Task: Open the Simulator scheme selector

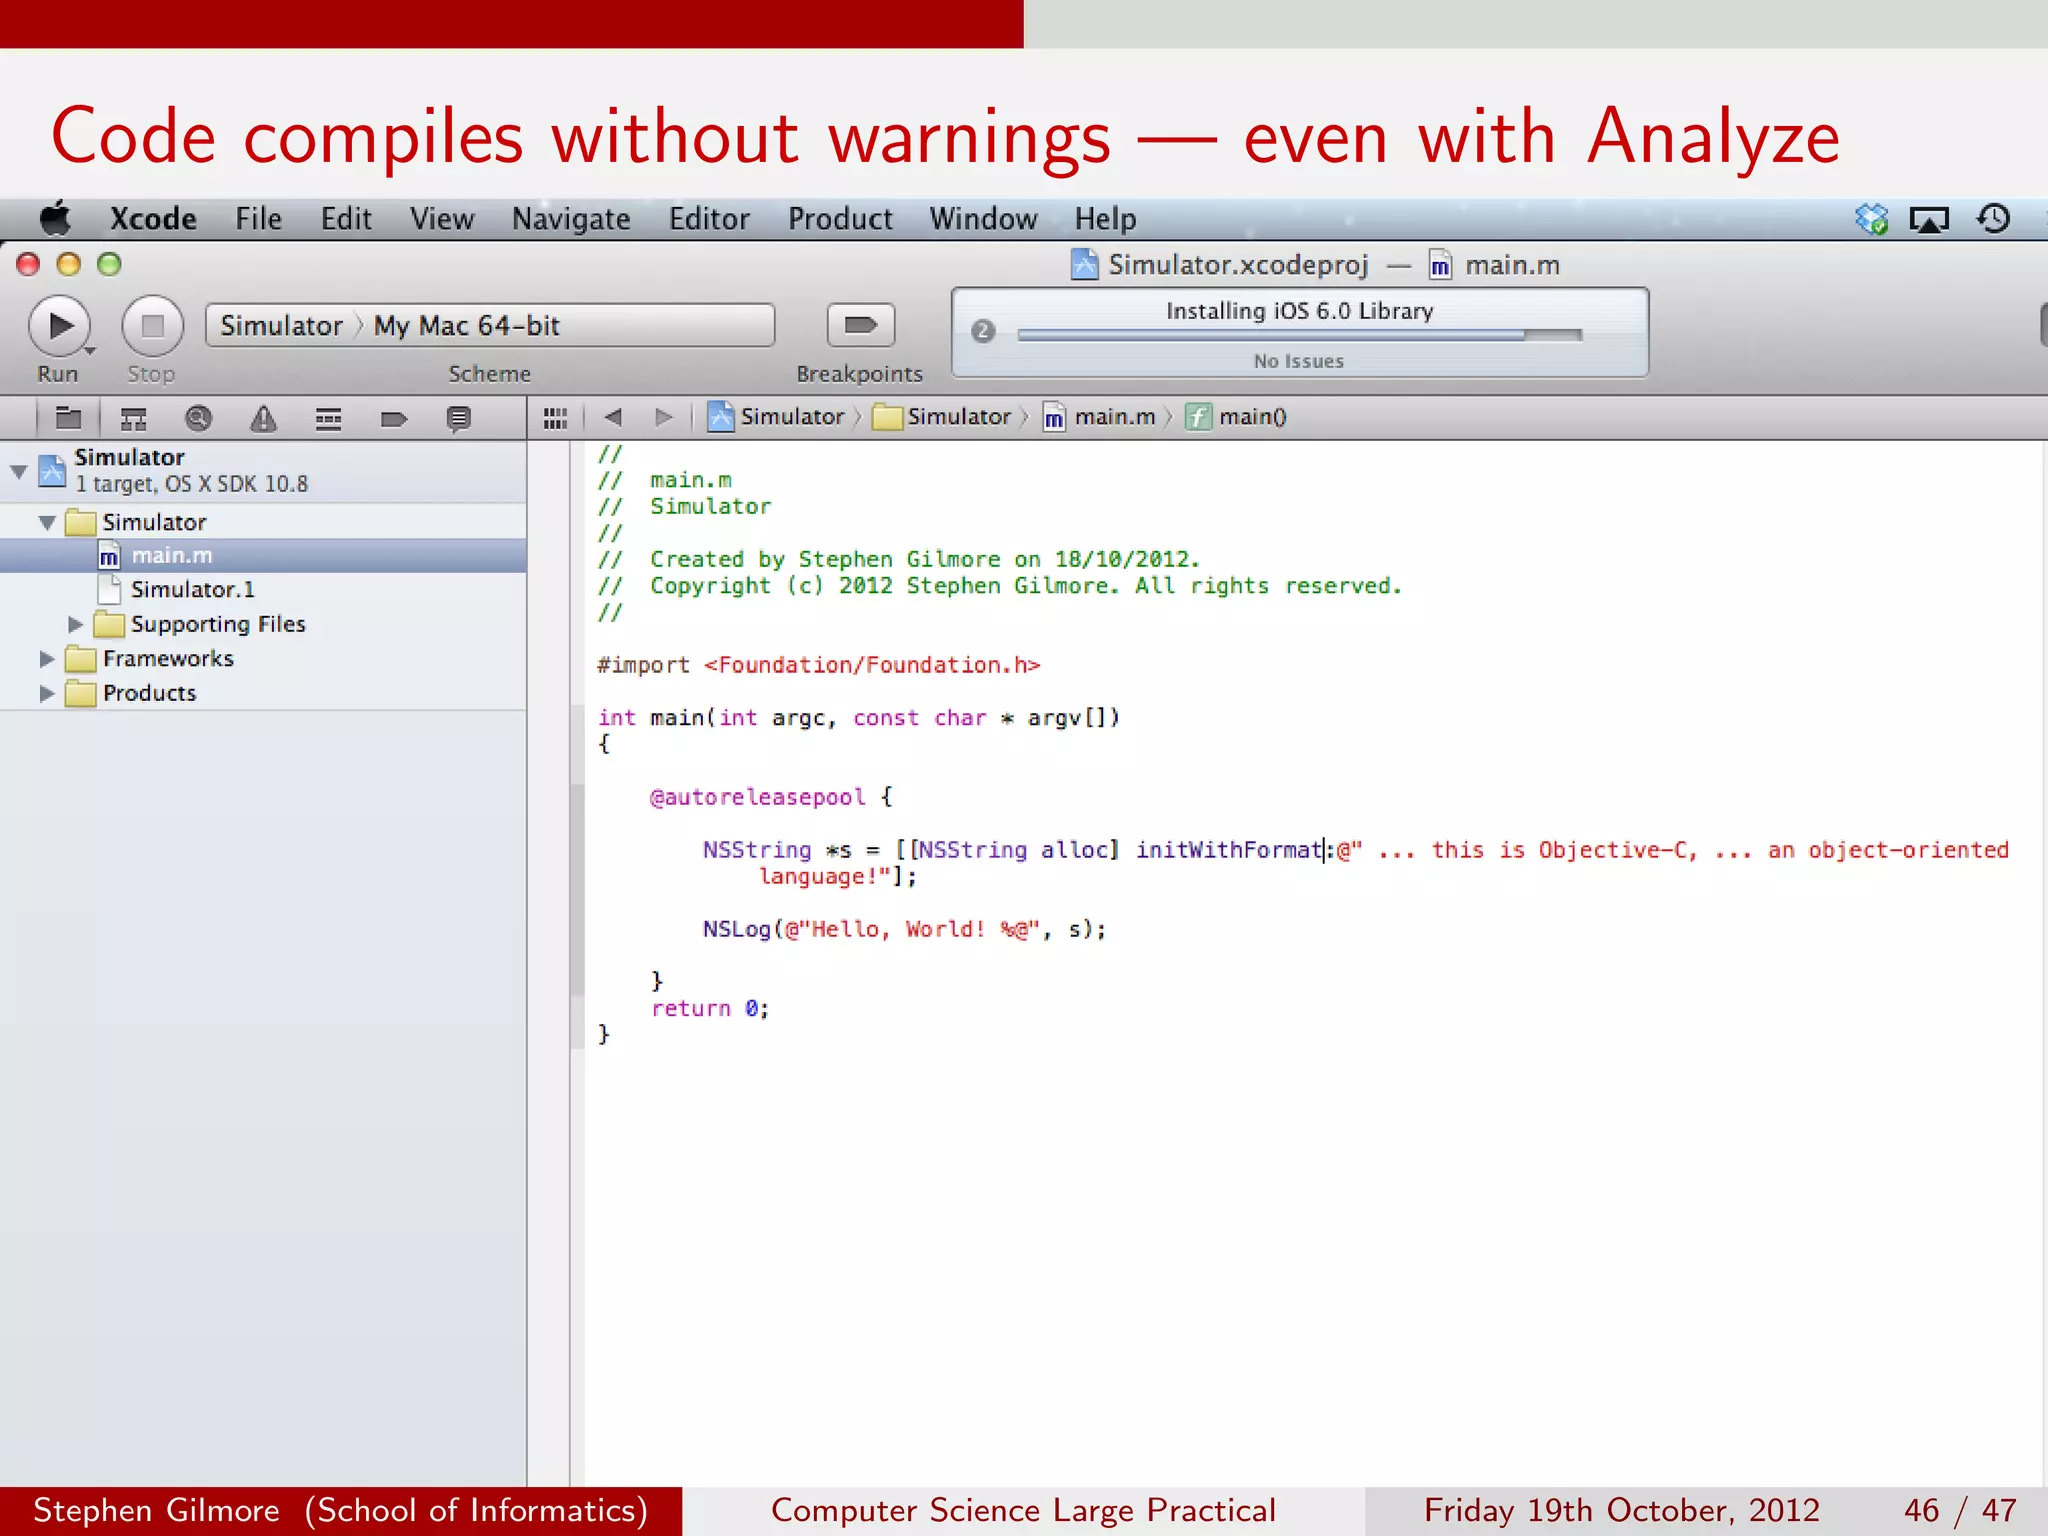Action: coord(281,326)
